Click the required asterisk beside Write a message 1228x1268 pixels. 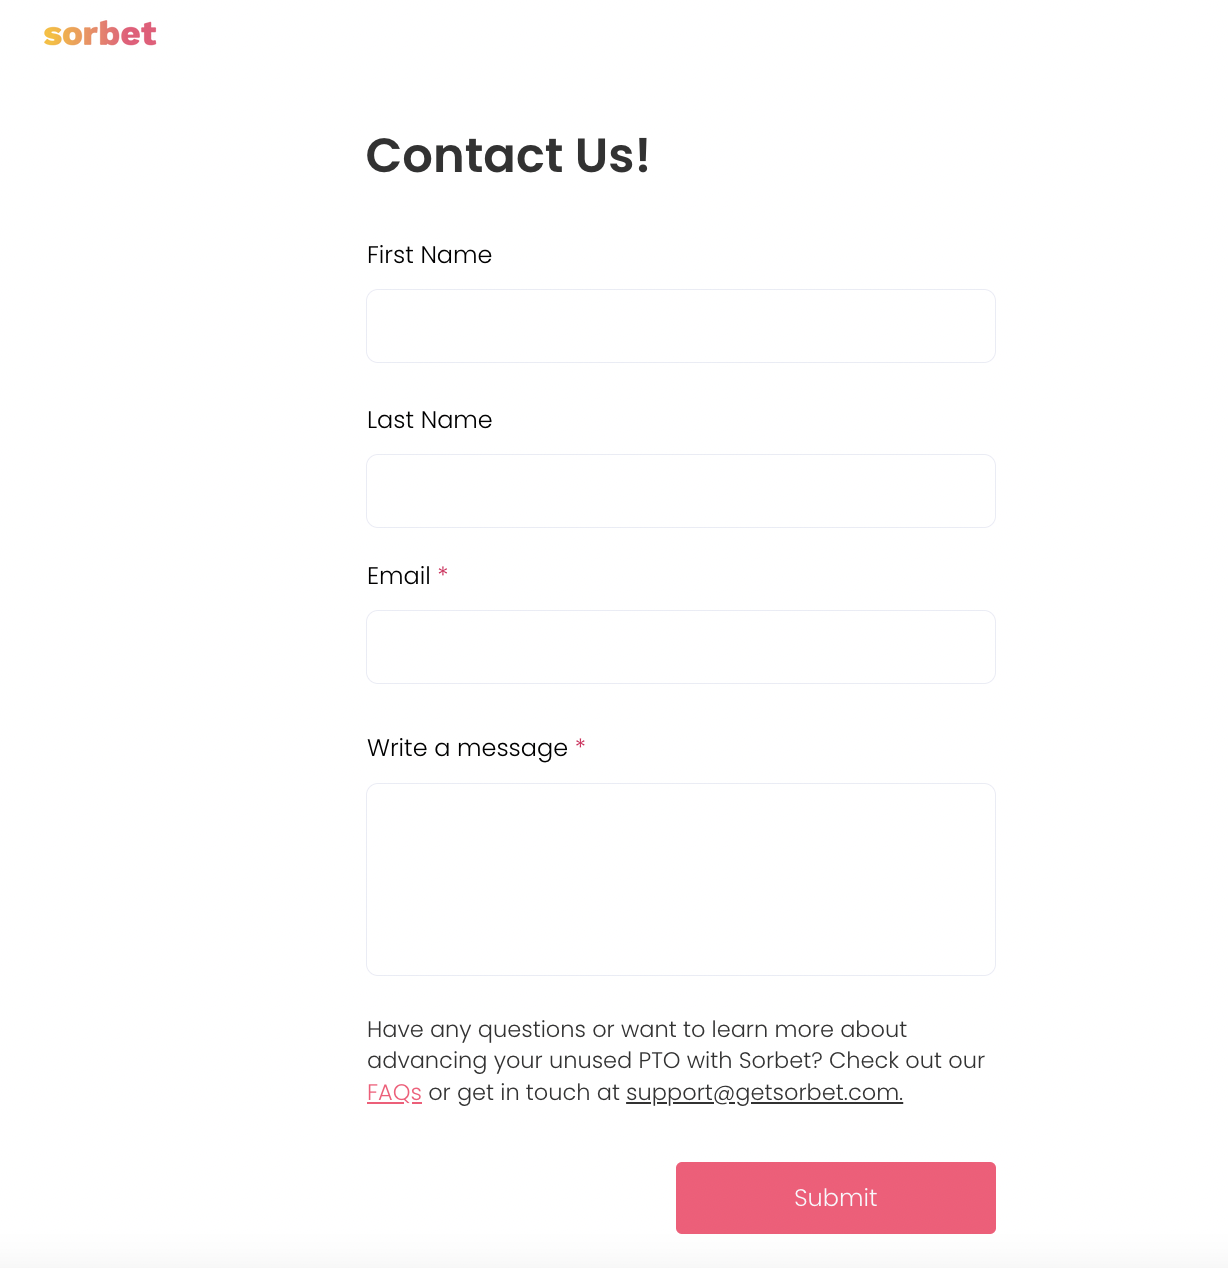coord(580,745)
